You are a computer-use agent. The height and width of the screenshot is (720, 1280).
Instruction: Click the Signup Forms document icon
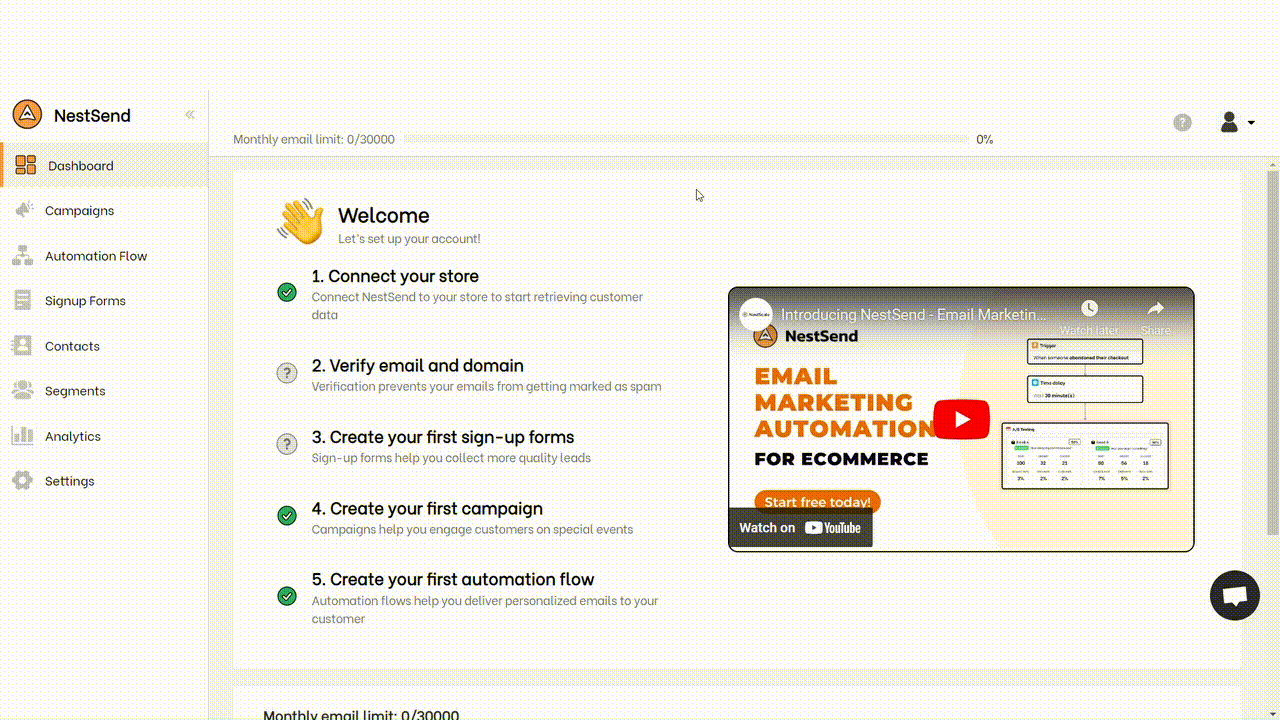pyautogui.click(x=23, y=300)
